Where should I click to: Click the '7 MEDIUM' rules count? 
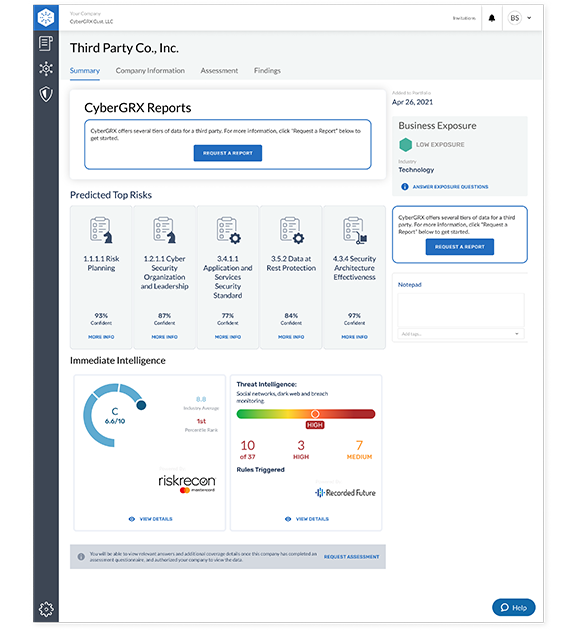point(359,449)
